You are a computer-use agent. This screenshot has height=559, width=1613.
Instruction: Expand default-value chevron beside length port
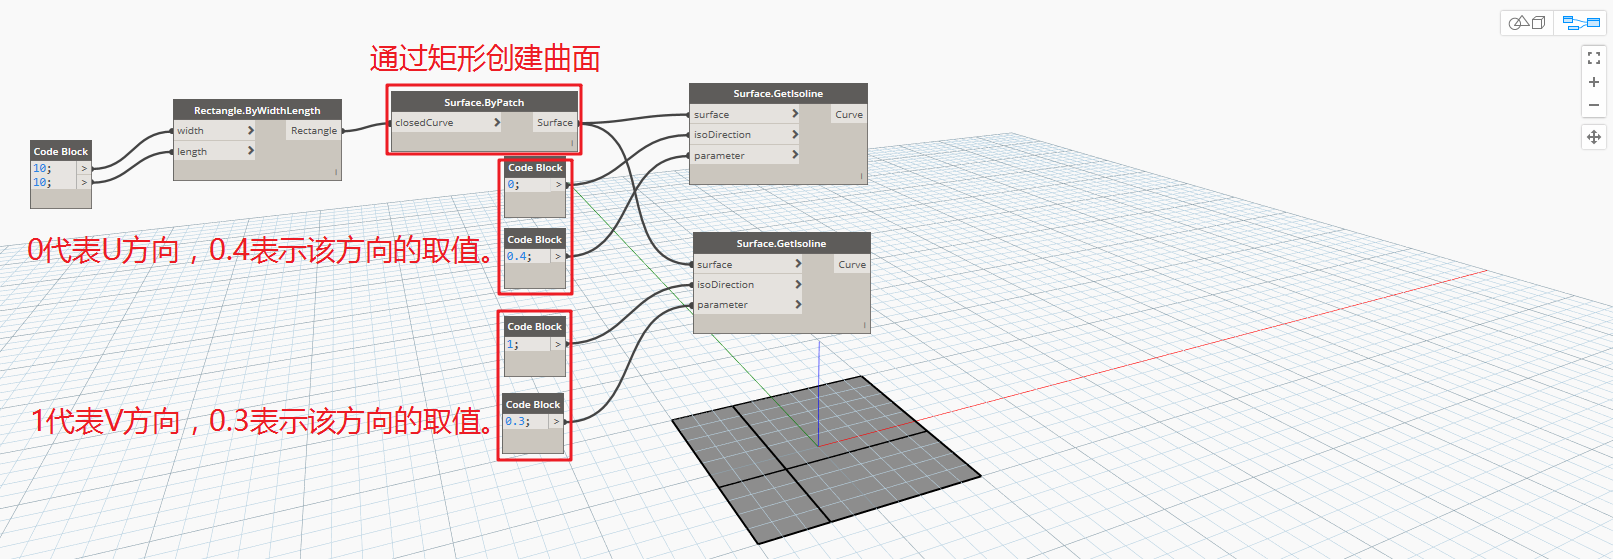(250, 151)
